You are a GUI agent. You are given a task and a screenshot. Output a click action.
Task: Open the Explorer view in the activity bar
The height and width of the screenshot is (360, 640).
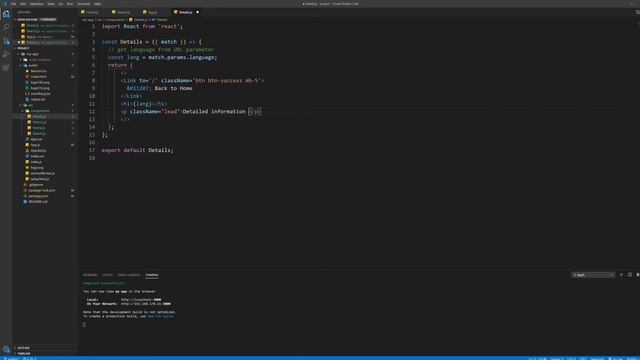click(6, 14)
